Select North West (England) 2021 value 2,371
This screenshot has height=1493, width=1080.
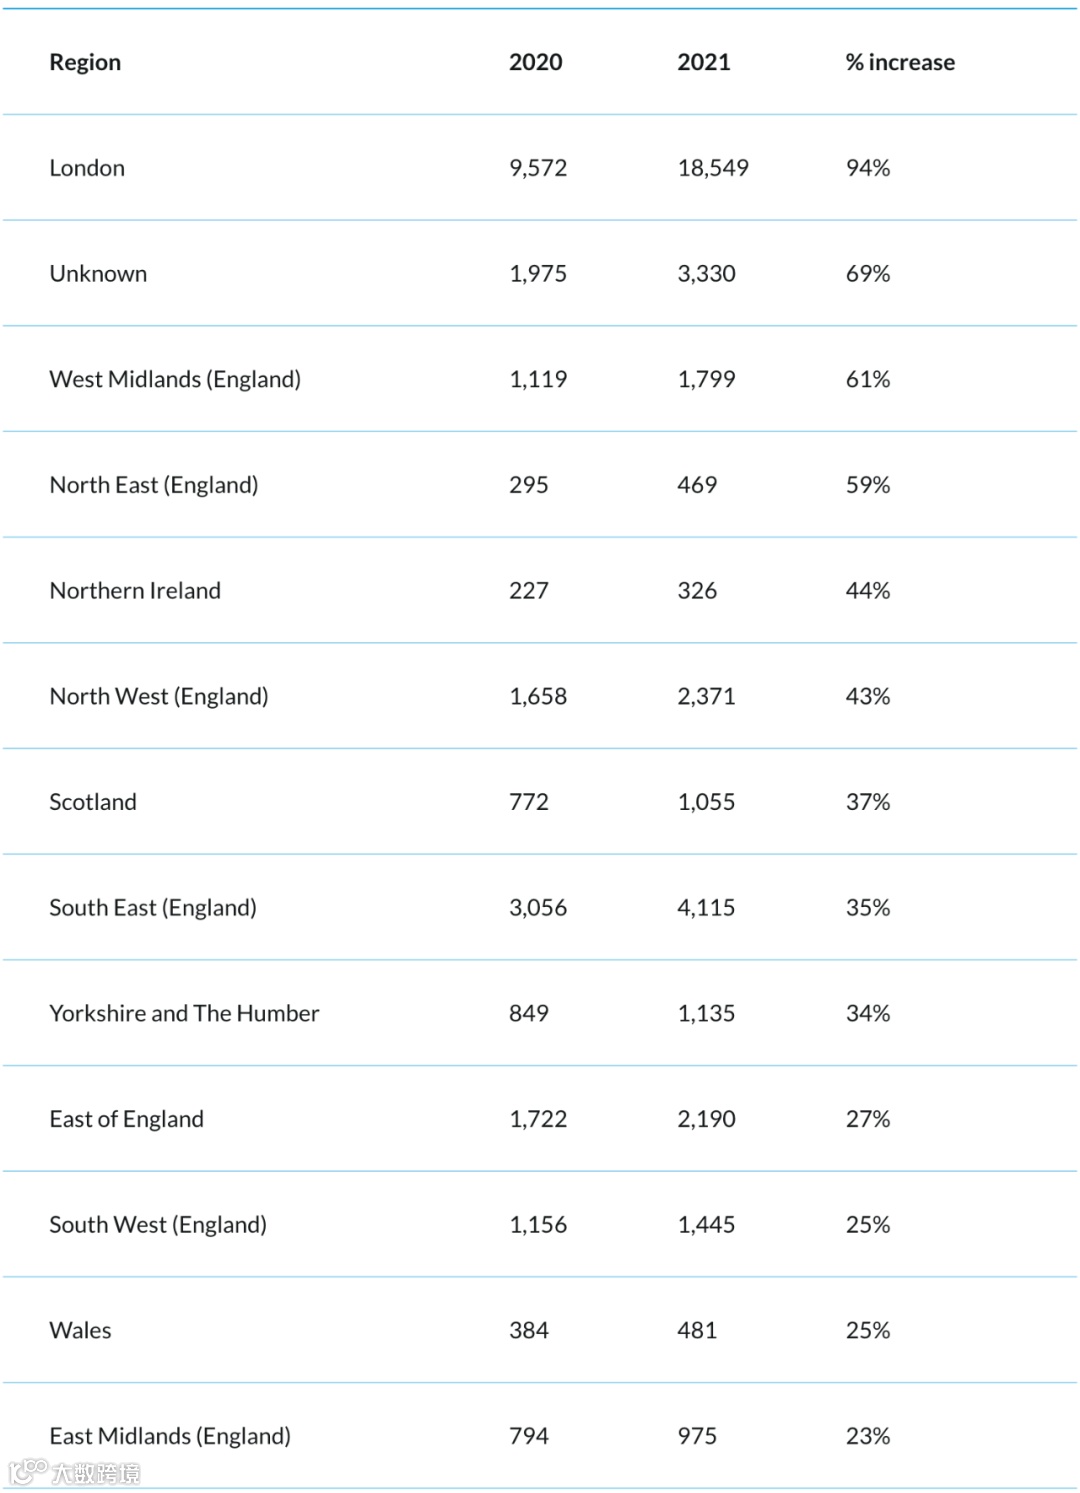706,696
